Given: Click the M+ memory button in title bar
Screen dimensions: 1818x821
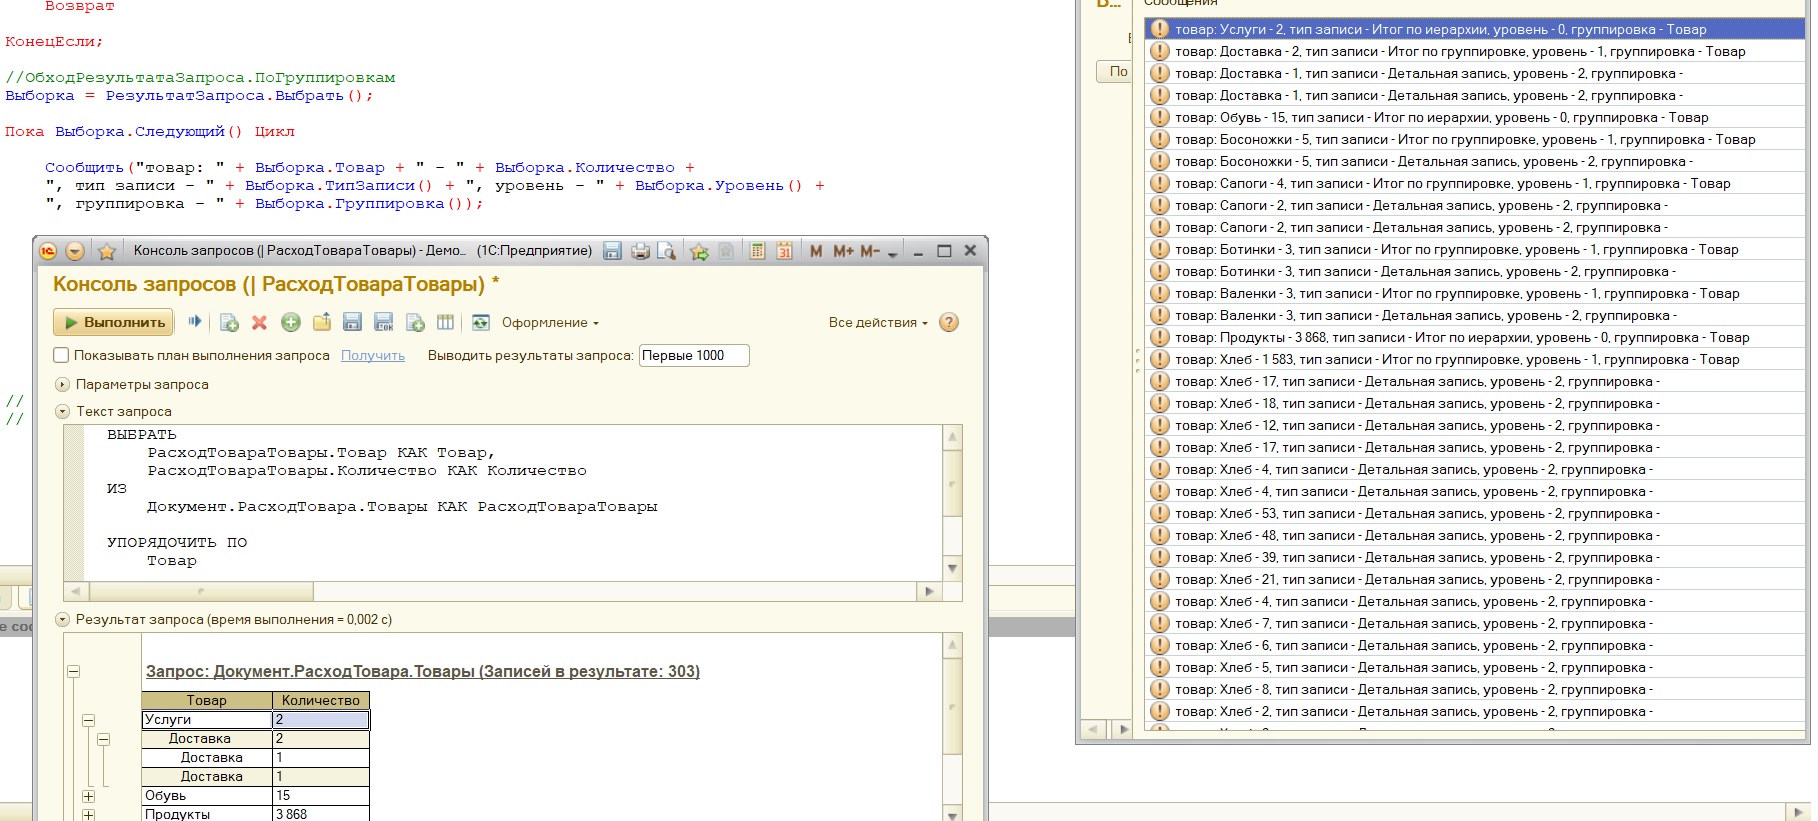Looking at the screenshot, I should (843, 251).
